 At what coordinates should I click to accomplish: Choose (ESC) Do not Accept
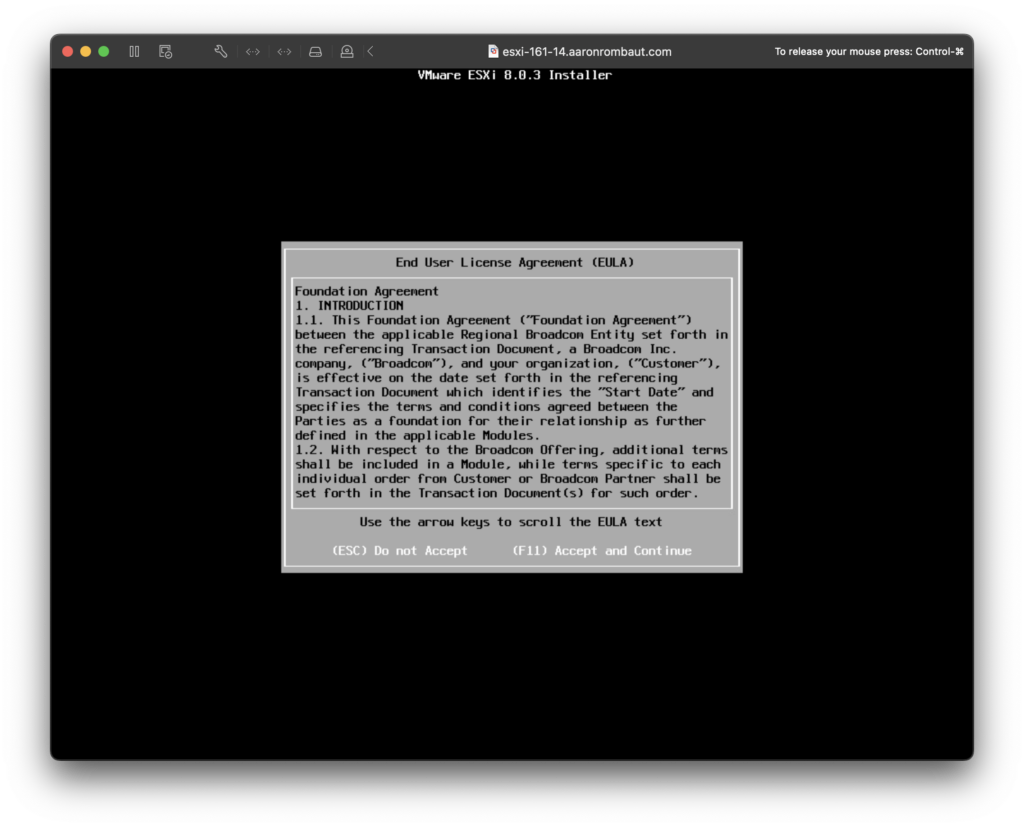tap(399, 551)
